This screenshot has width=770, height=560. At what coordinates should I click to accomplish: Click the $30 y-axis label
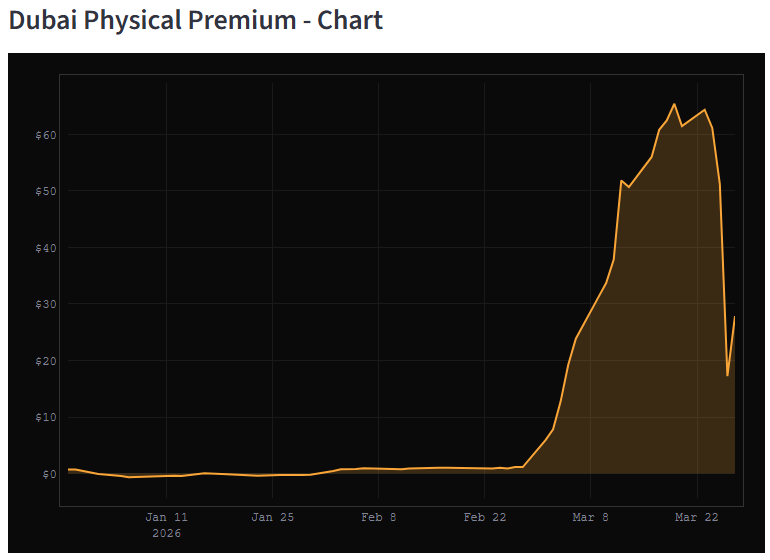point(46,304)
